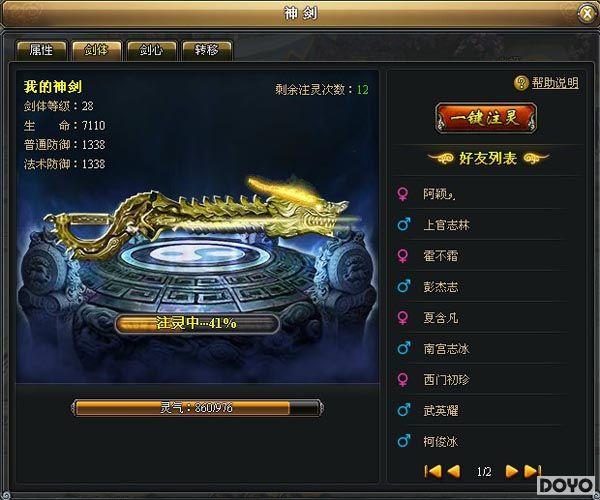Jump to first page of friend list
This screenshot has height=500, width=600.
coord(433,471)
